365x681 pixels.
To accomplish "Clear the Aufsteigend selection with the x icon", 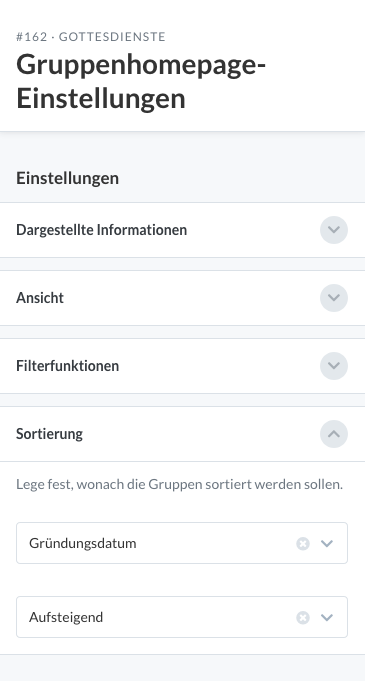I will [303, 617].
